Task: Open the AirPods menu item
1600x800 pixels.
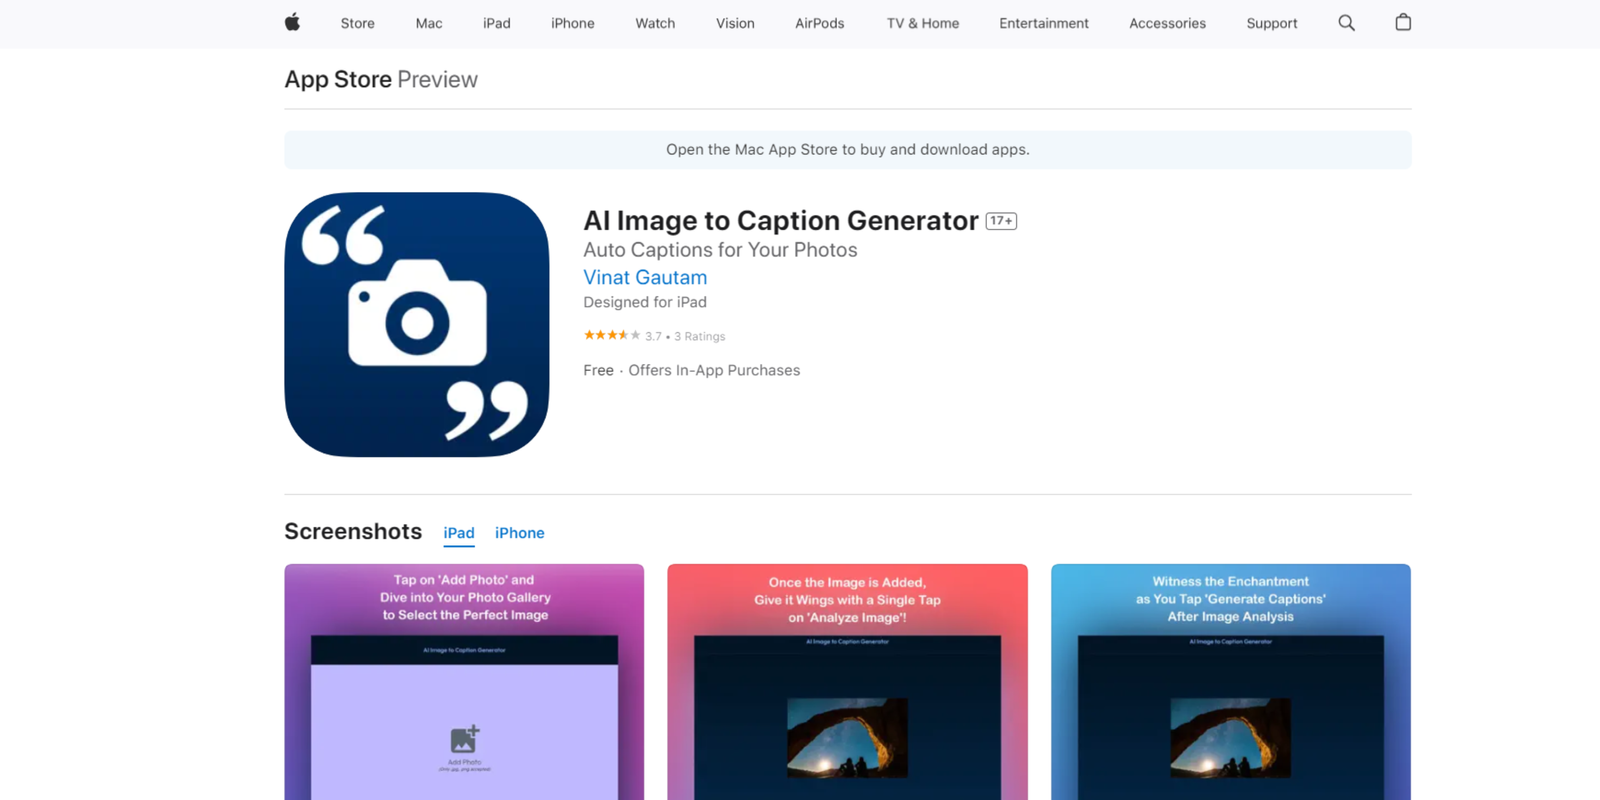Action: (819, 23)
